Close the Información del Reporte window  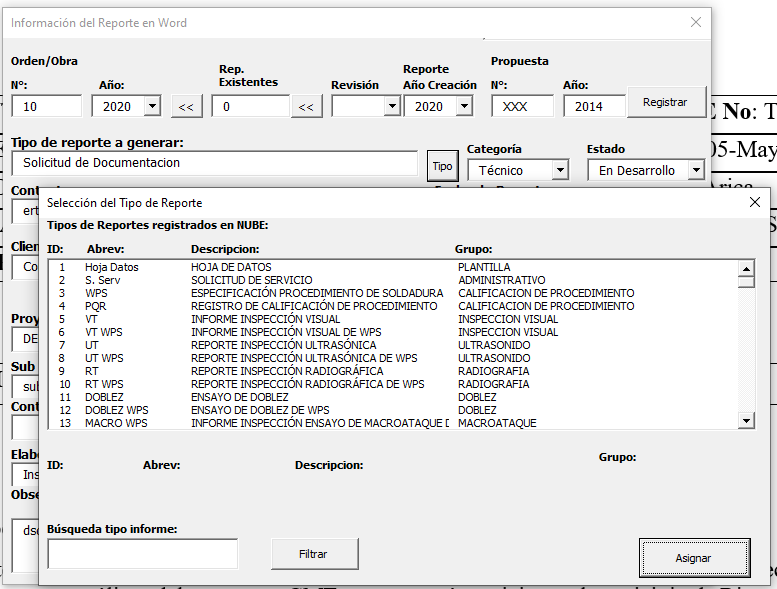click(696, 22)
